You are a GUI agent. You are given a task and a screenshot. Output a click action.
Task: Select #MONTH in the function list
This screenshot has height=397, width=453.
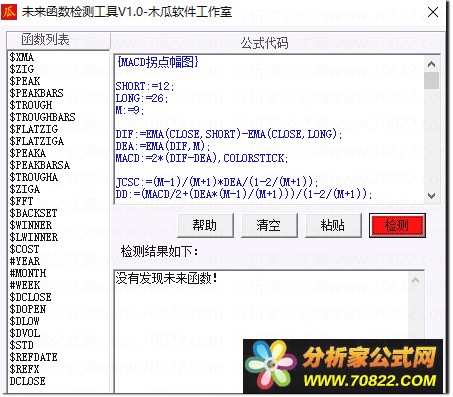[x=28, y=273]
